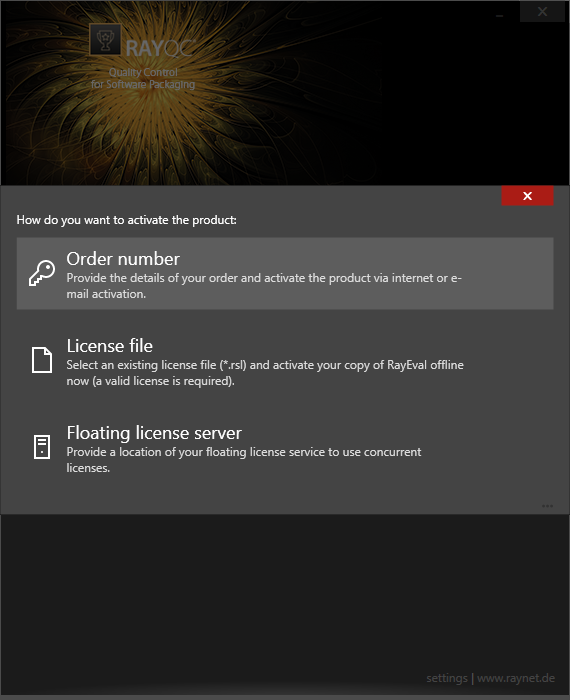
Task: Close the RayQC window
Action: pyautogui.click(x=542, y=12)
